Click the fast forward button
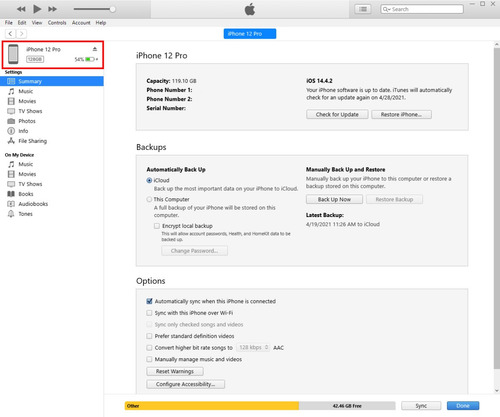Screen dimensions: 500x417 [x=52, y=9]
